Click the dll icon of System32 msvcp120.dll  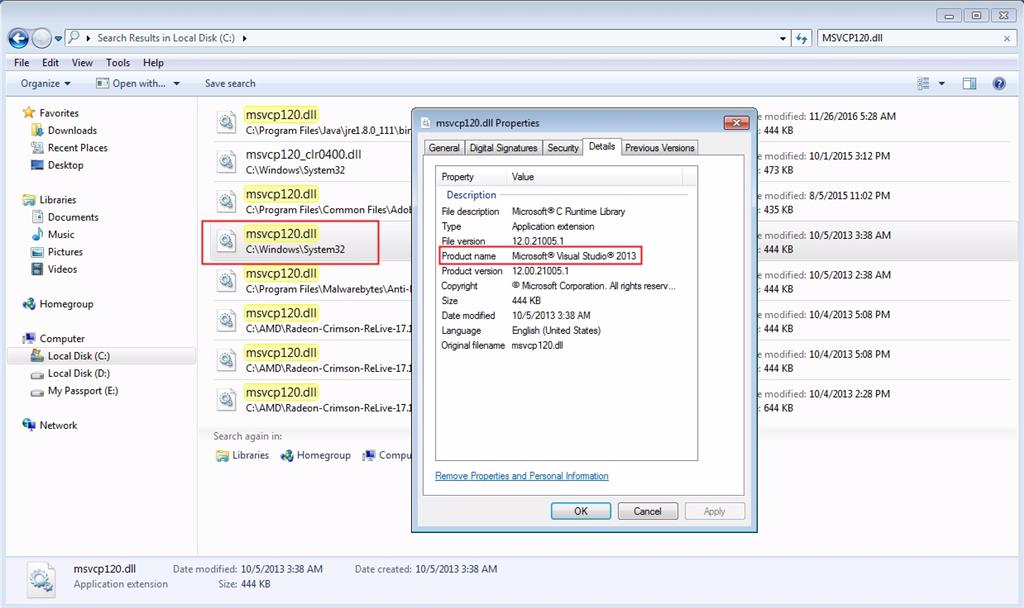tap(226, 241)
